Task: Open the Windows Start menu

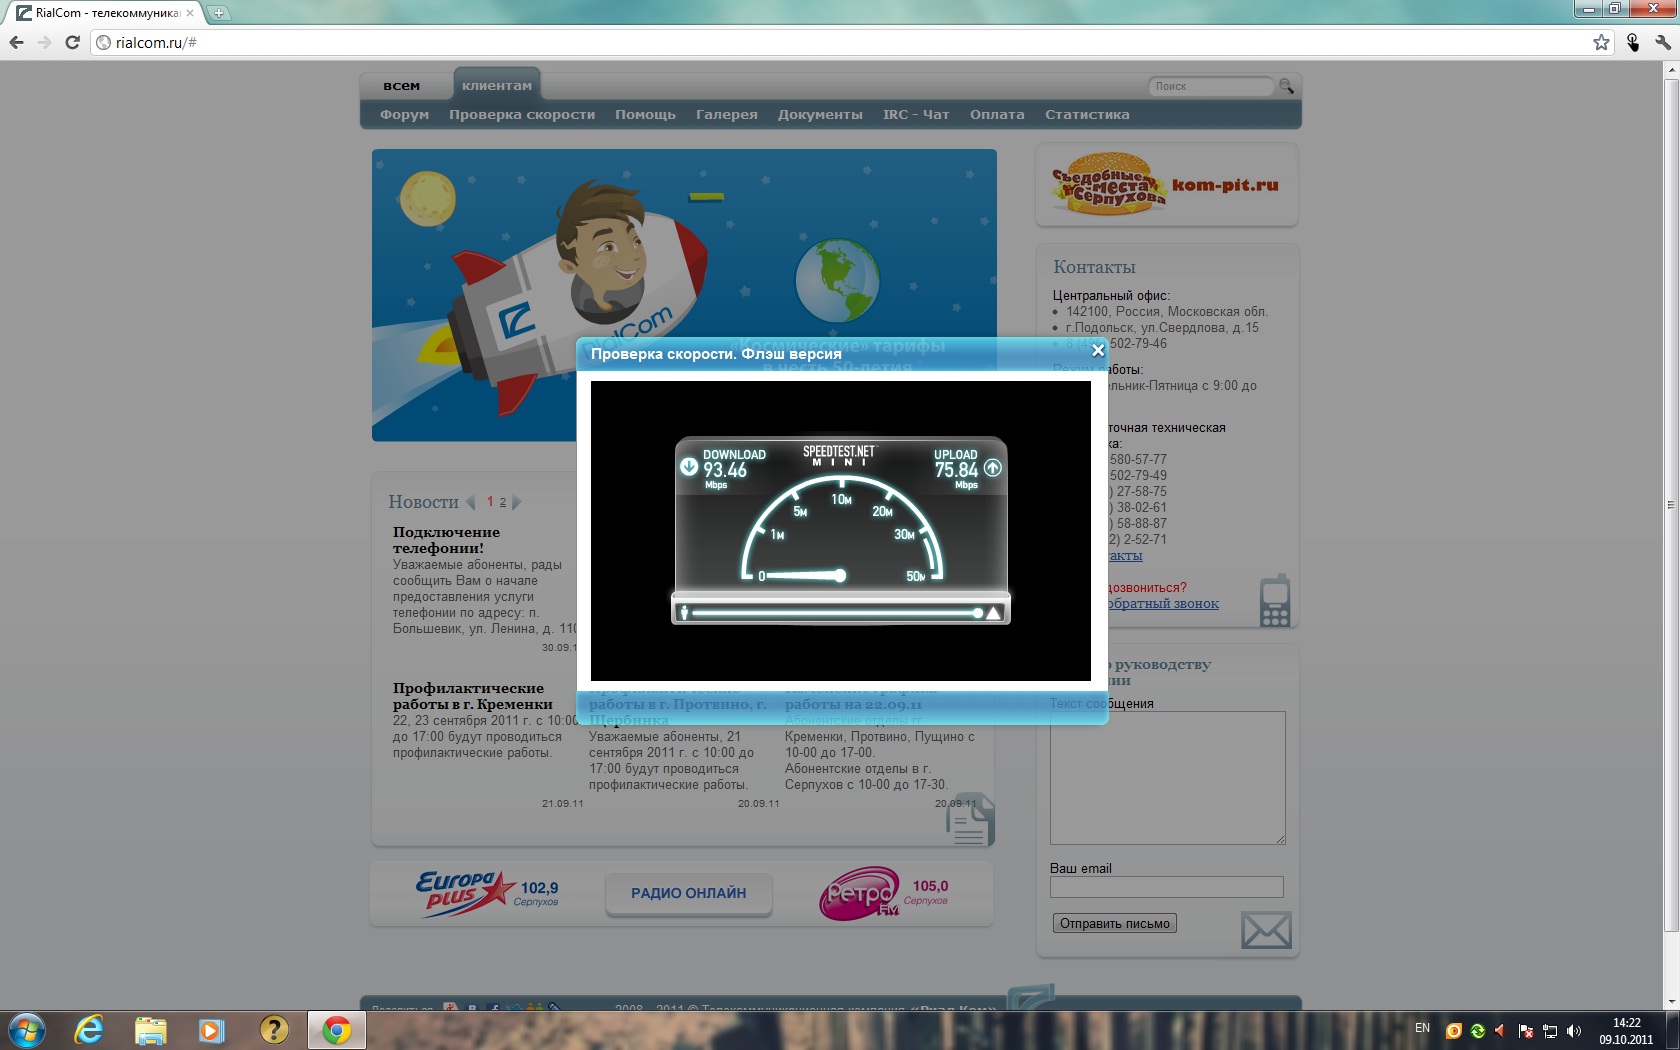Action: tap(26, 1030)
